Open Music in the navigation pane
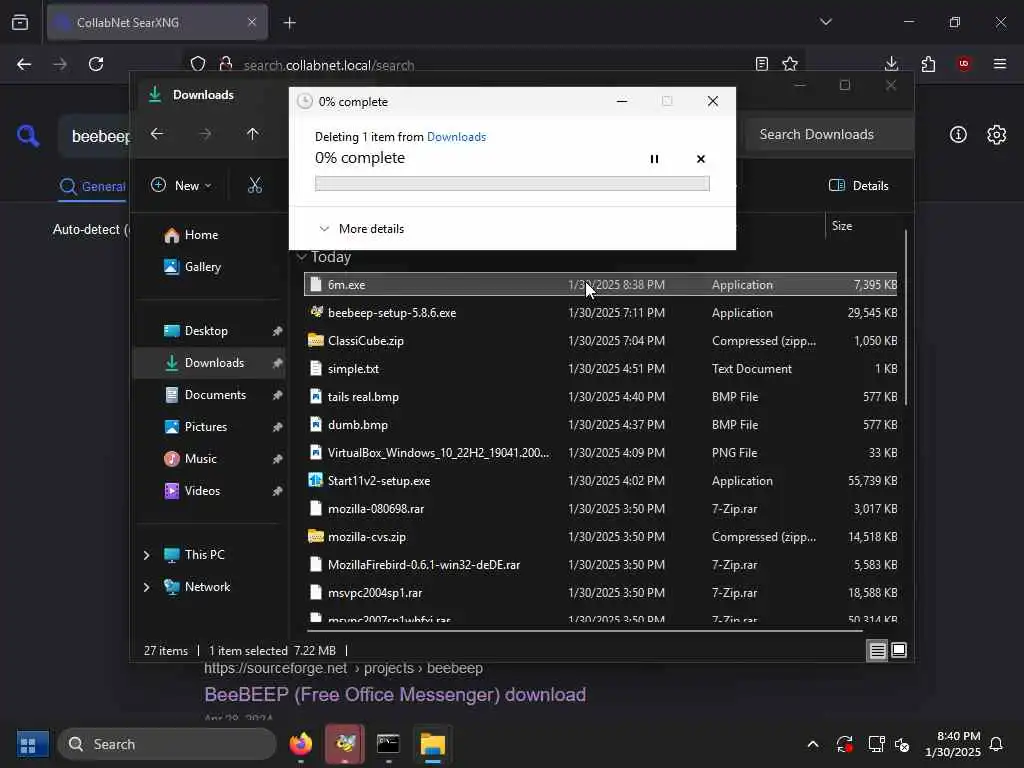The height and width of the screenshot is (768, 1024). tap(200, 459)
